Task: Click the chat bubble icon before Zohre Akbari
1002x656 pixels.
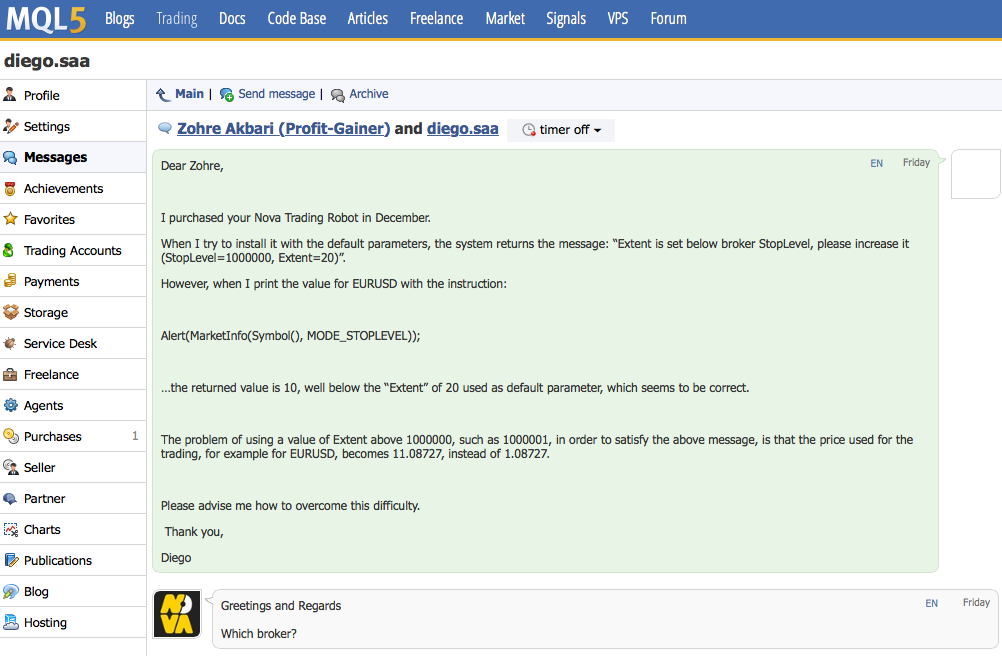Action: click(x=165, y=128)
